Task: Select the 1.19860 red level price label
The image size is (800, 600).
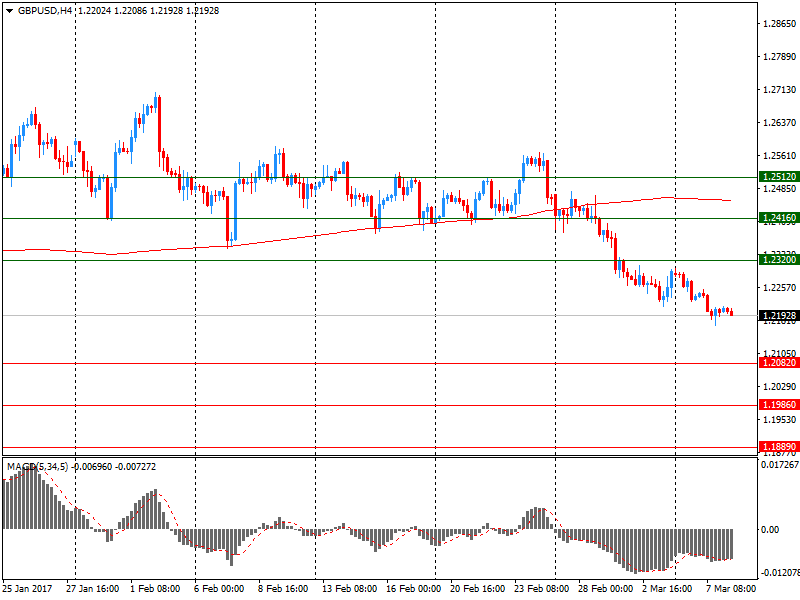Action: (x=779, y=405)
